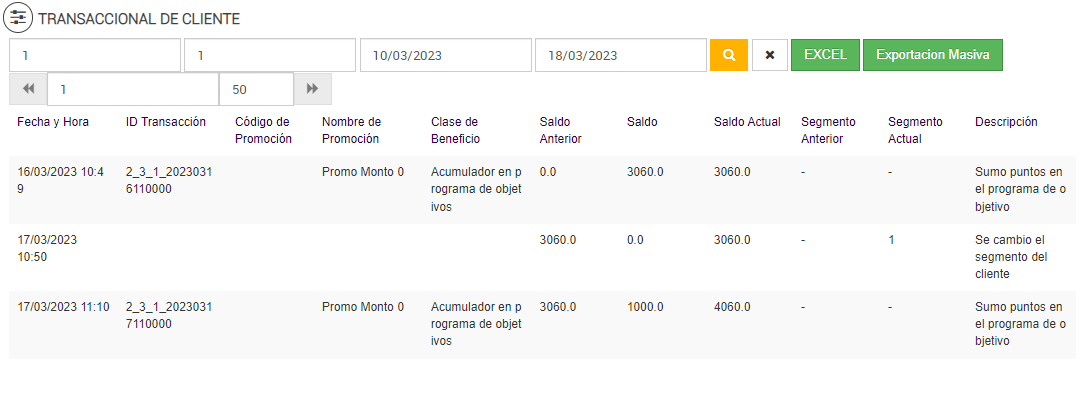1083x413 pixels.
Task: Click the orange search magnifier button
Action: click(x=729, y=55)
